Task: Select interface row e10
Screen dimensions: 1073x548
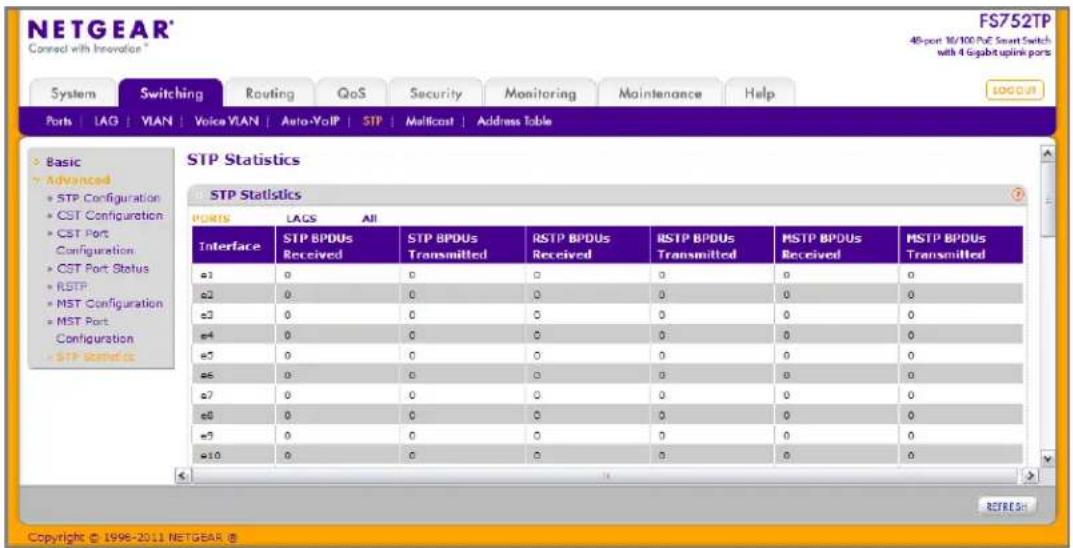Action: [x=606, y=454]
